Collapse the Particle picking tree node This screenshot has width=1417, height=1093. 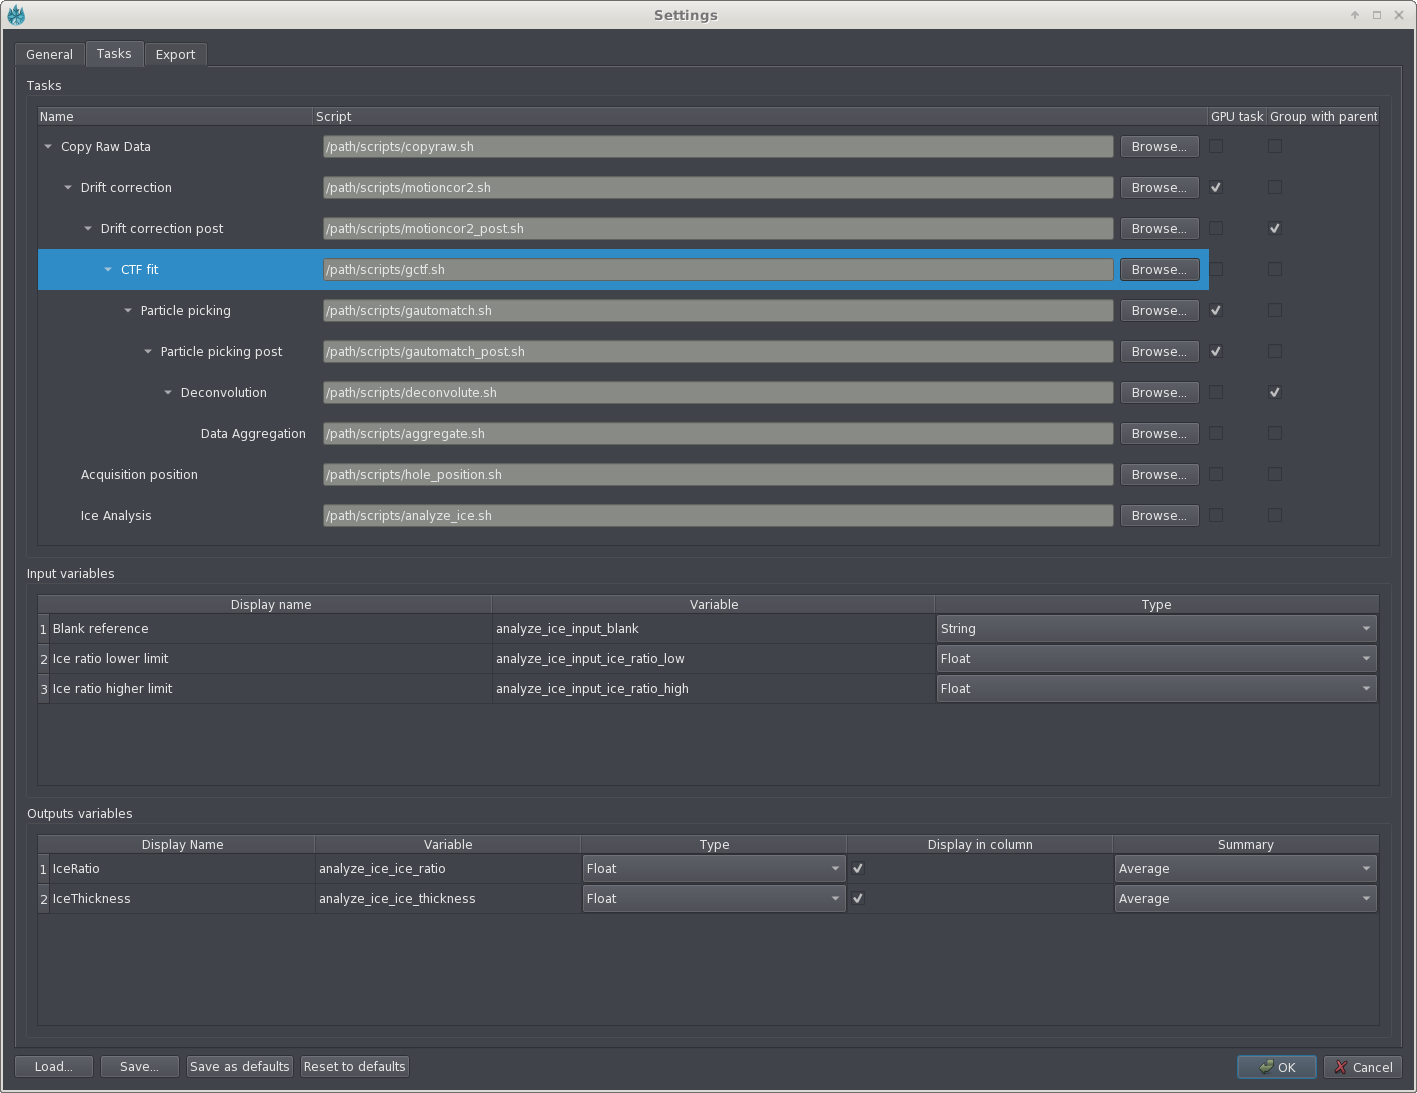128,311
